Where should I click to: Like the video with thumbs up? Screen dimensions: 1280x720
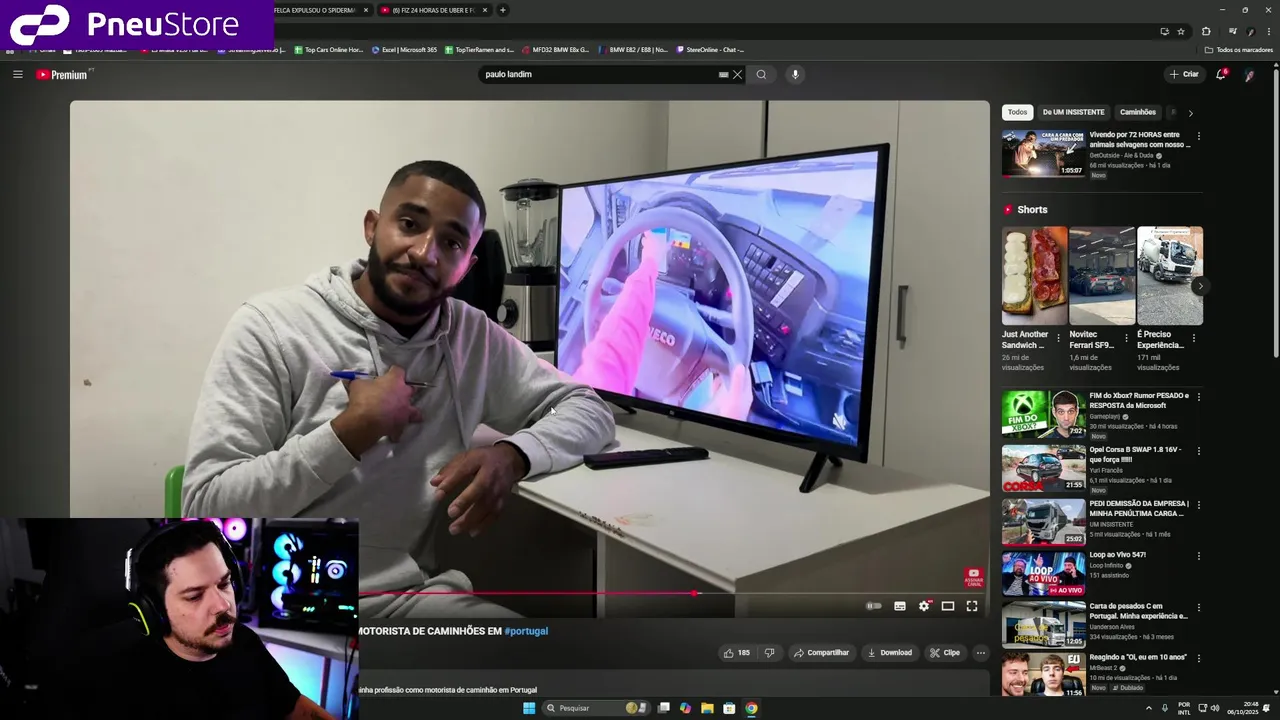737,653
